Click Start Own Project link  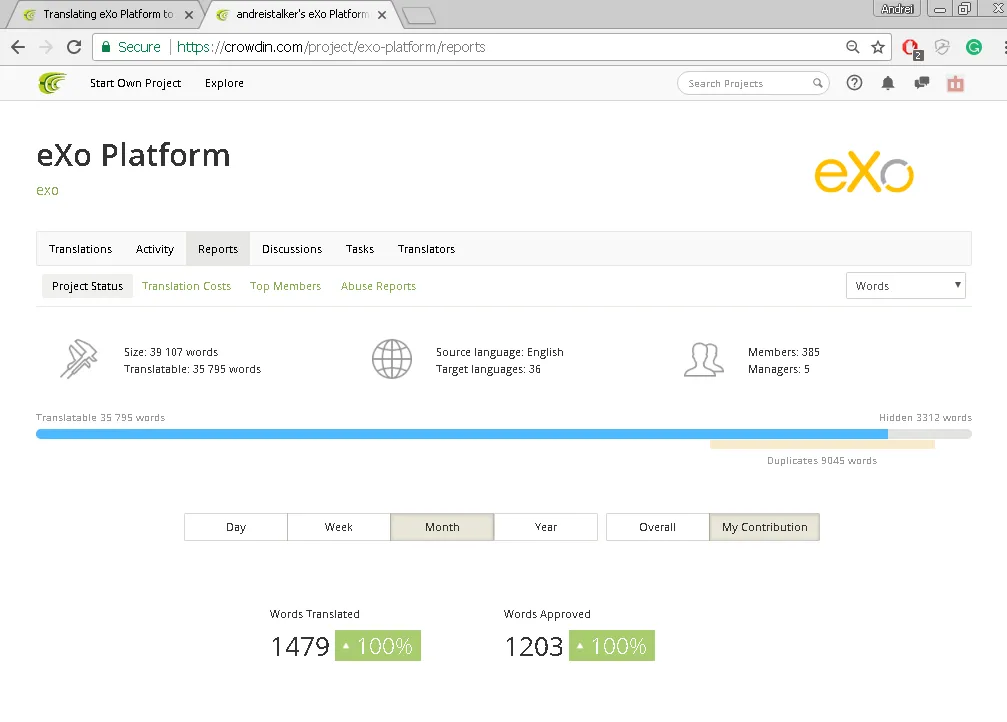[x=136, y=83]
